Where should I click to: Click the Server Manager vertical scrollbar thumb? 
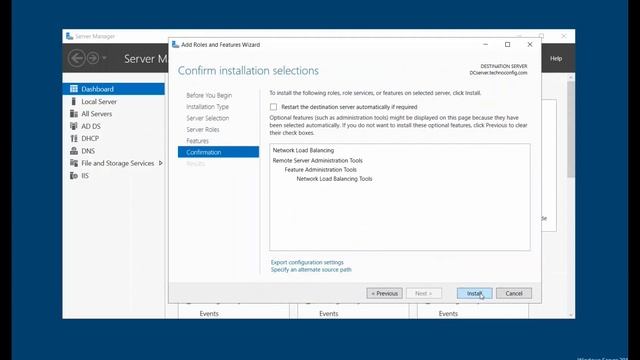(x=571, y=129)
